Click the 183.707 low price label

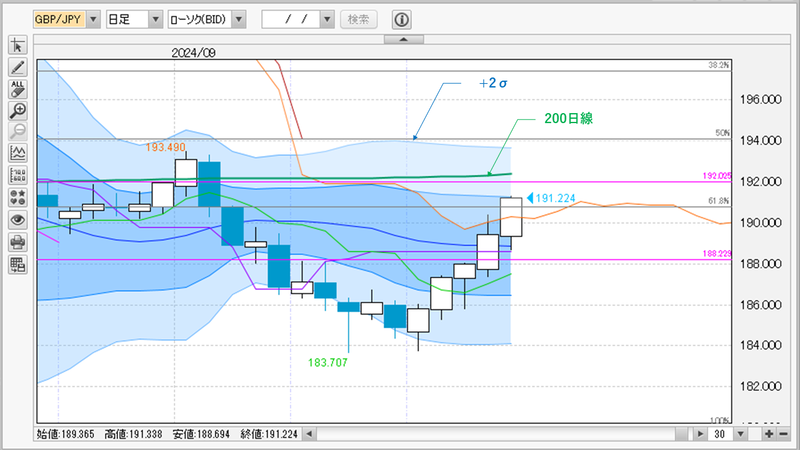pos(328,363)
